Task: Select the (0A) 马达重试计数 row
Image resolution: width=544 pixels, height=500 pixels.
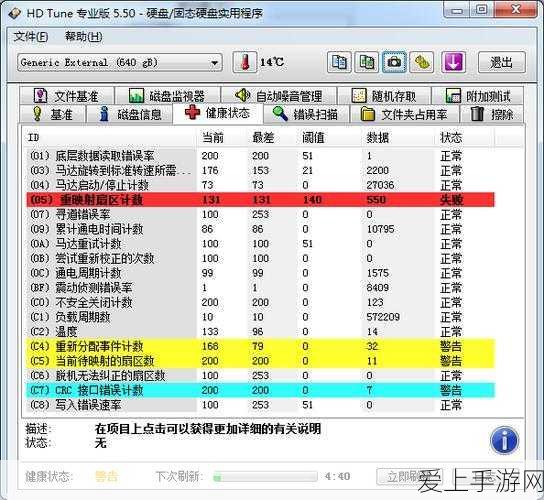Action: pos(261,244)
